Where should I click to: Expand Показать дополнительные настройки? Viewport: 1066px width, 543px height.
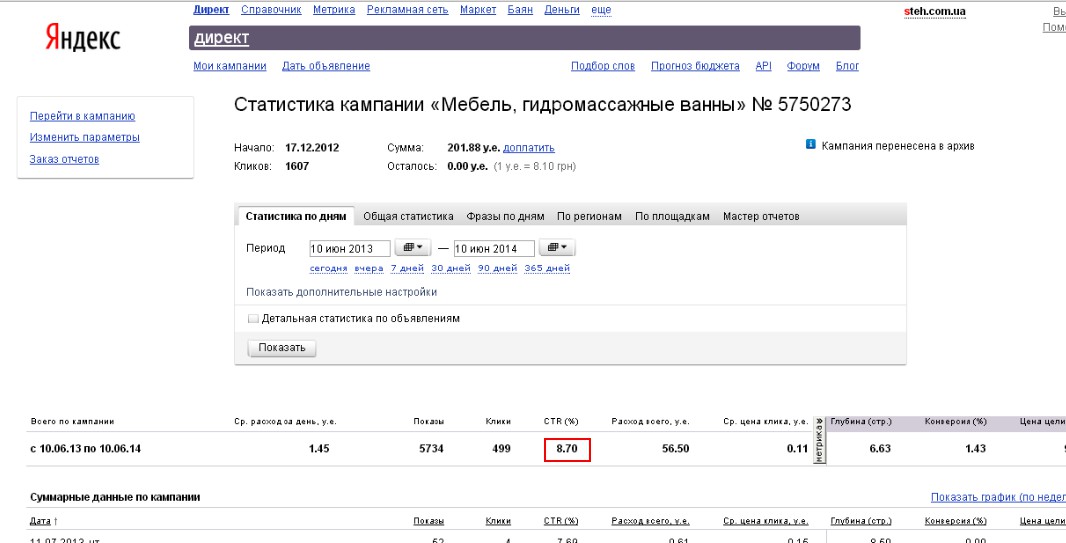click(x=341, y=292)
